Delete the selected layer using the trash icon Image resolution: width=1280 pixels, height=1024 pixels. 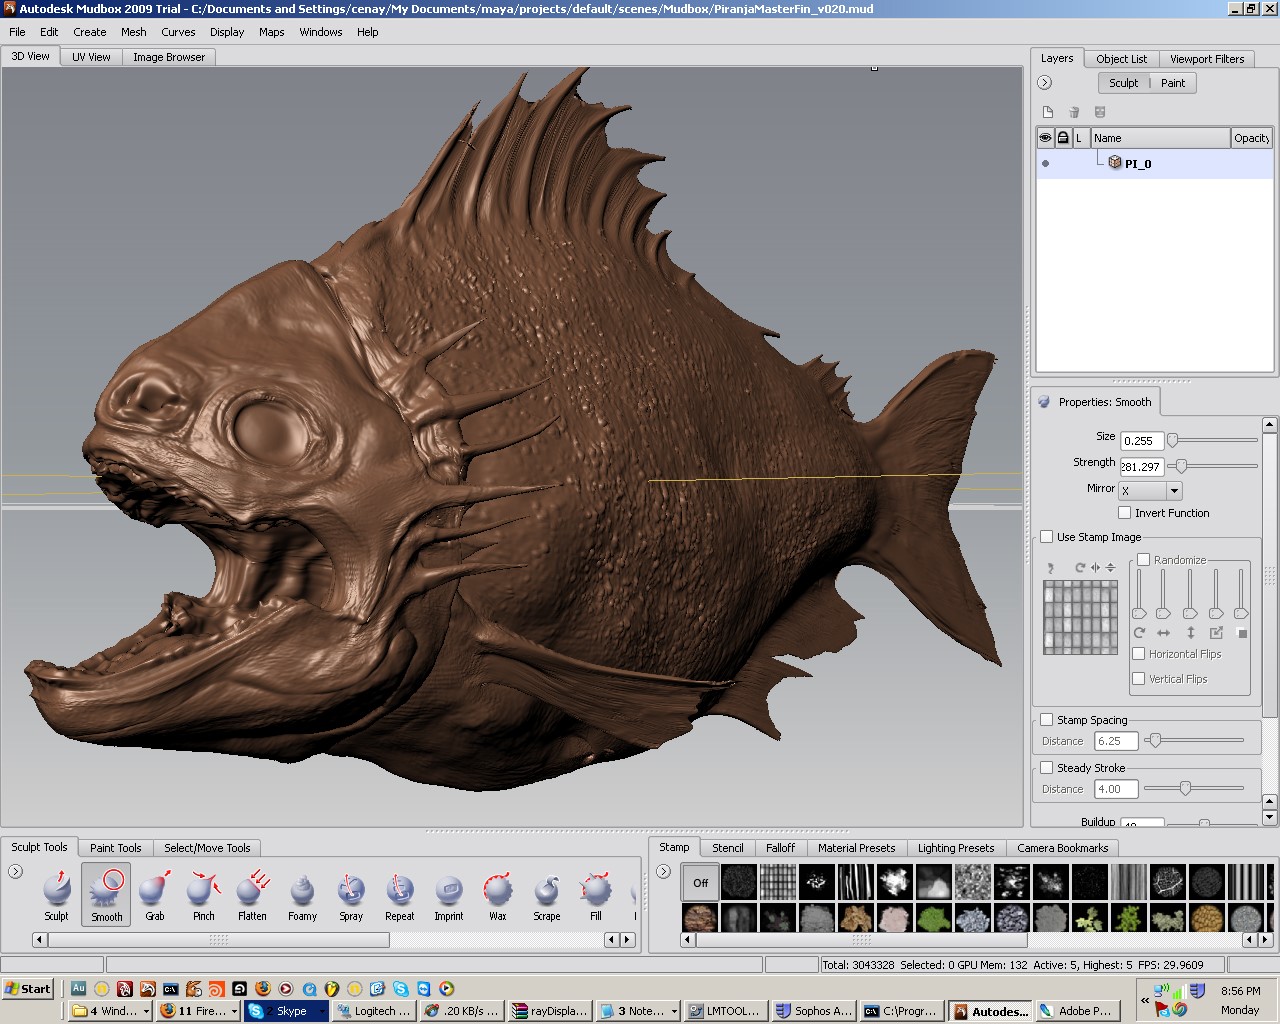coord(1075,112)
